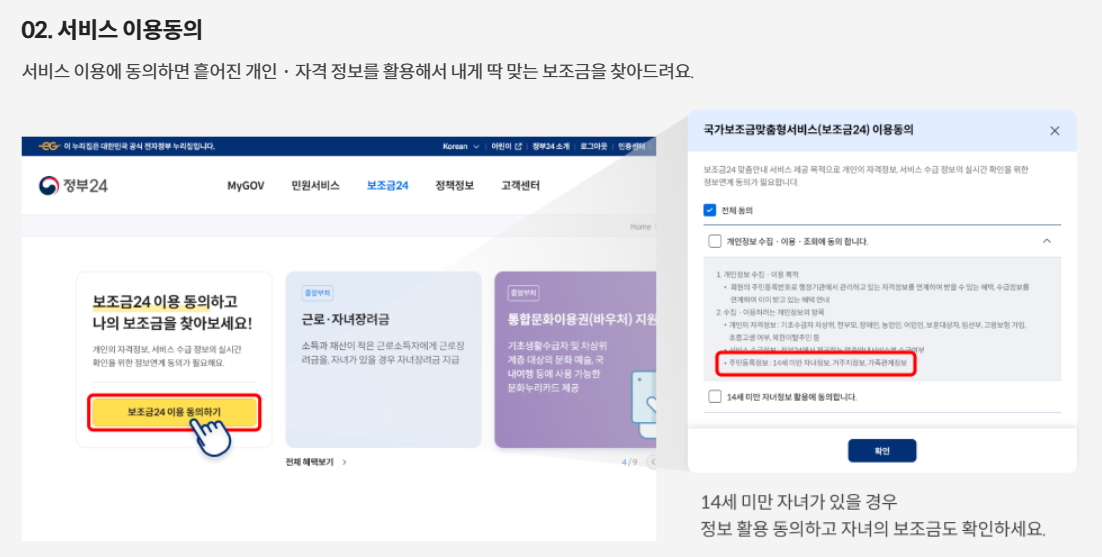The image size is (1102, 557).
Task: Uncheck the 전체 동의 checkbox
Action: [709, 210]
